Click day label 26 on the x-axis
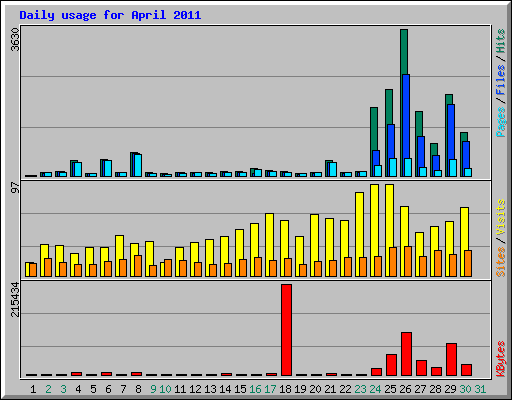This screenshot has width=512, height=400. click(x=405, y=389)
